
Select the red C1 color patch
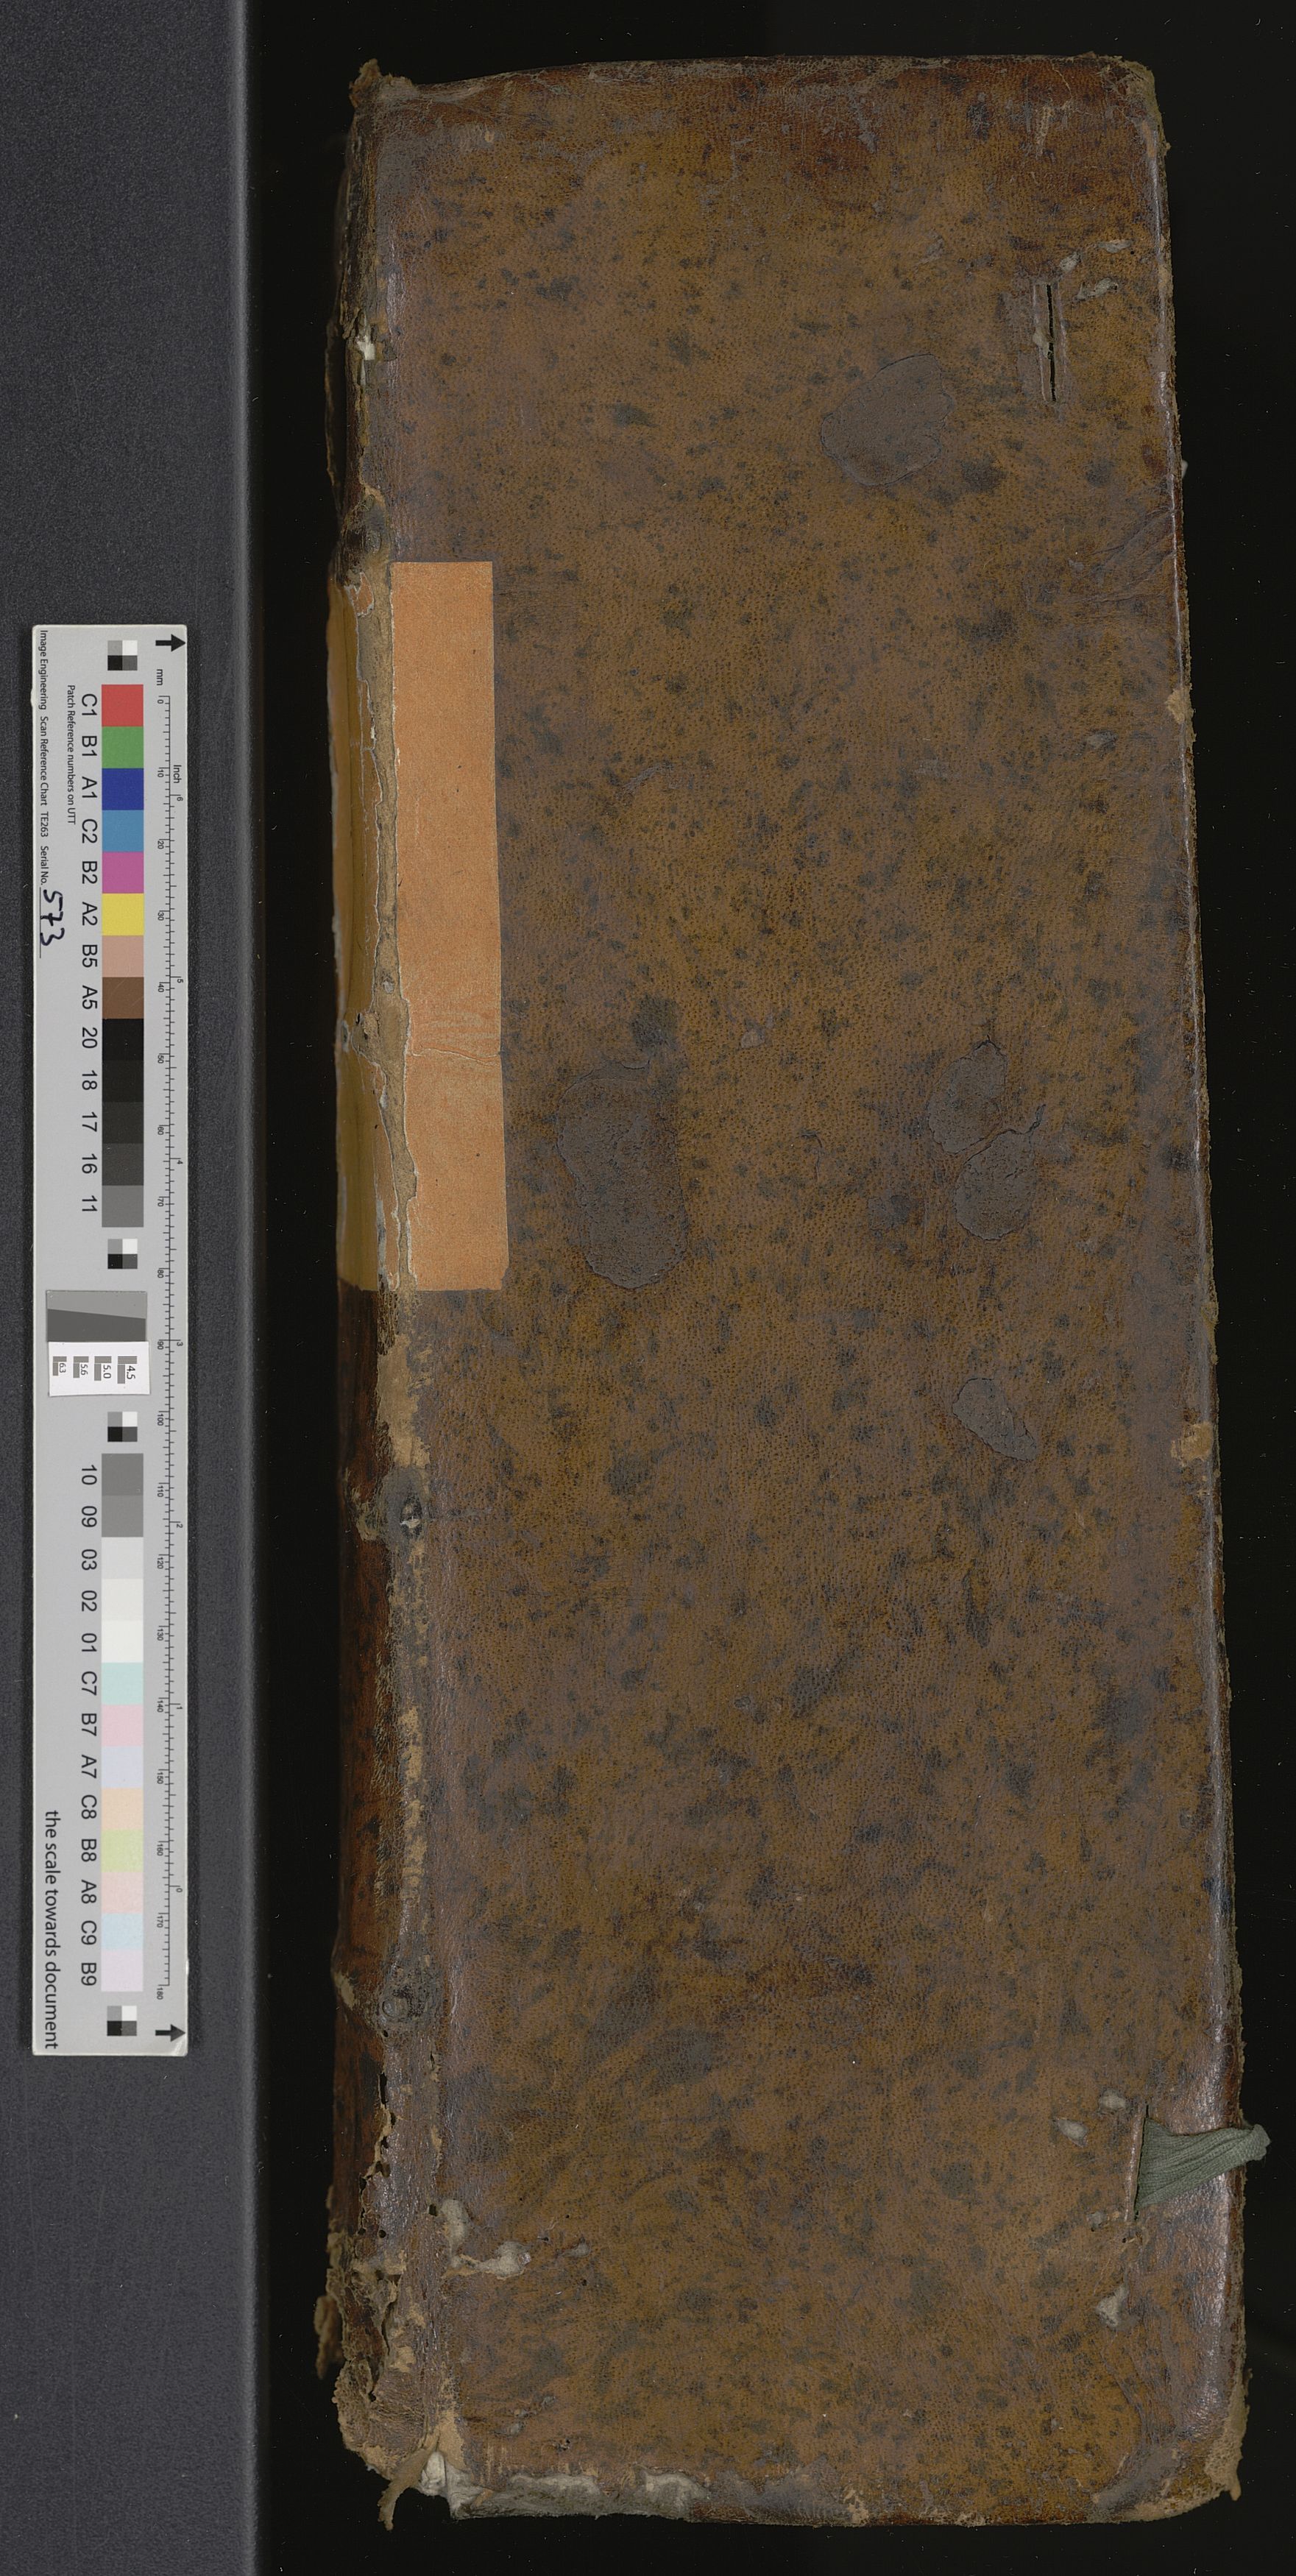click(x=122, y=705)
